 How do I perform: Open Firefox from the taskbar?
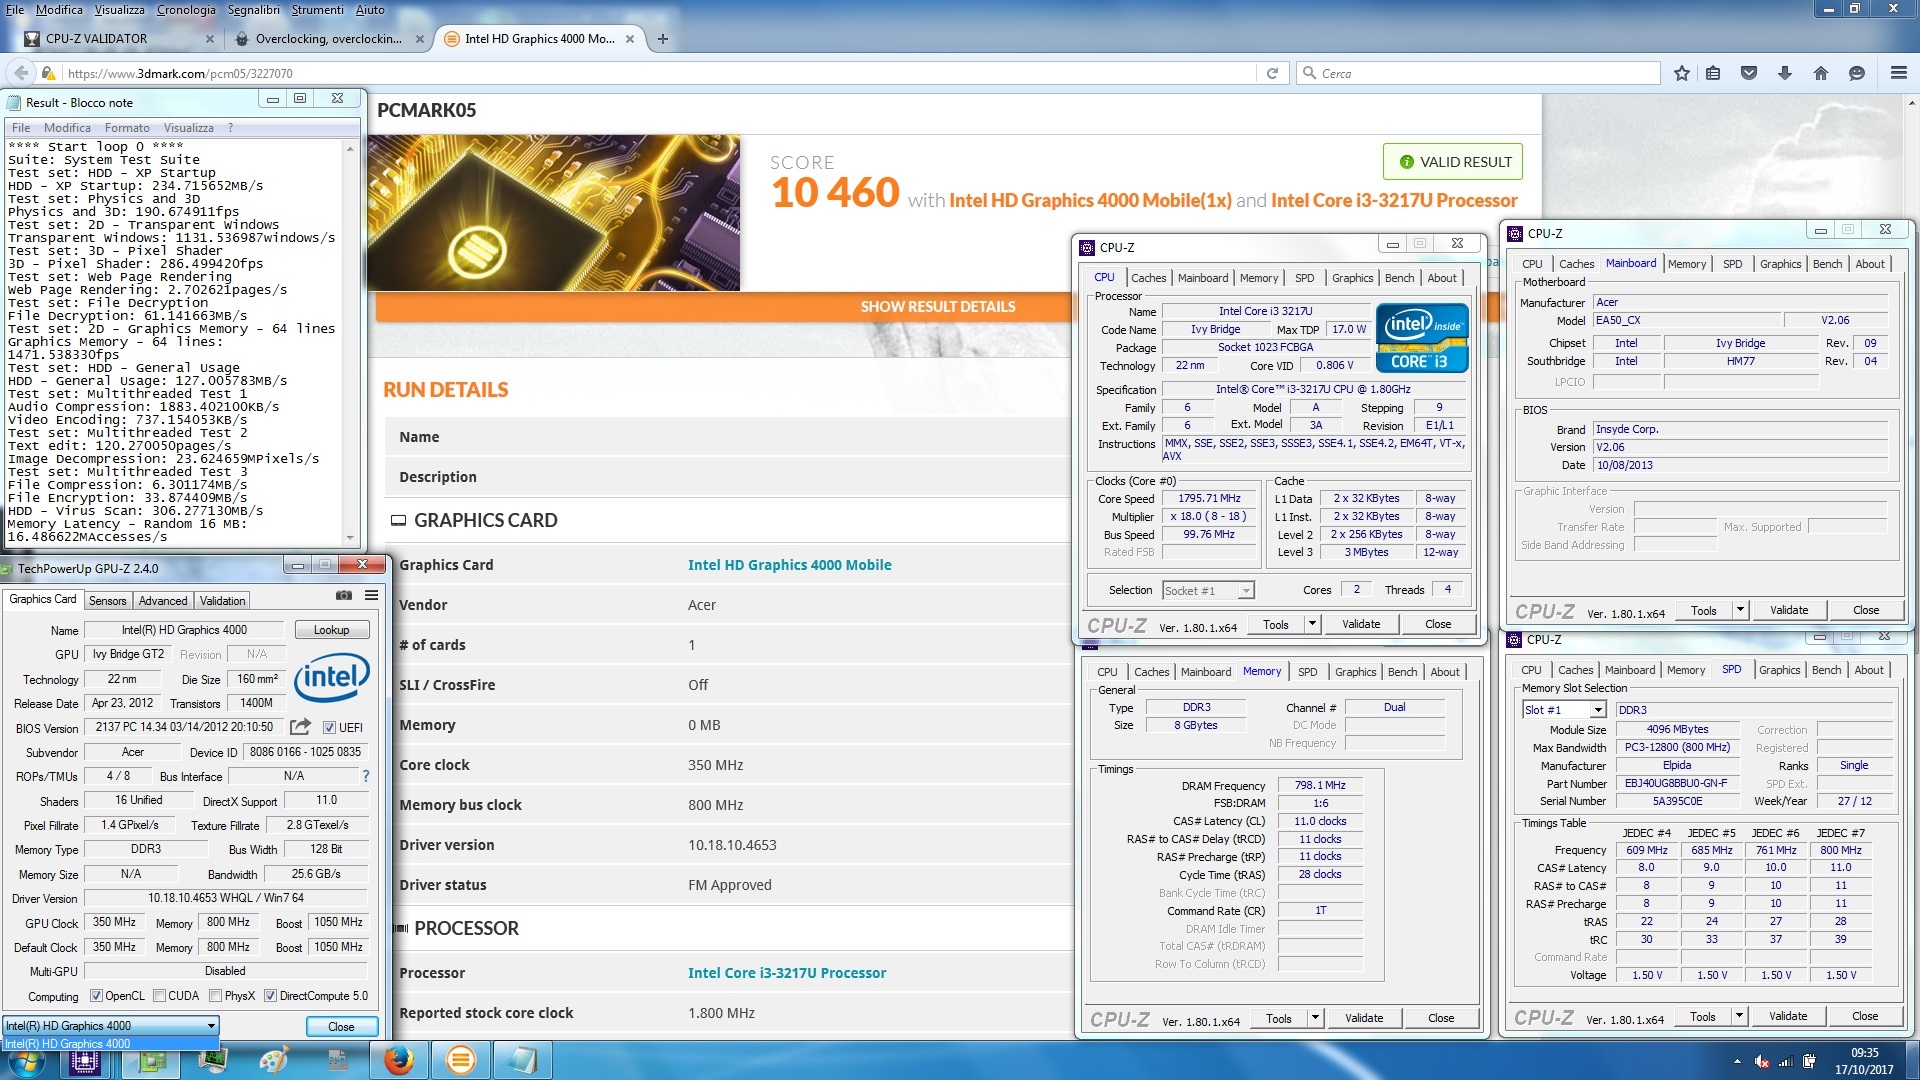point(398,1060)
